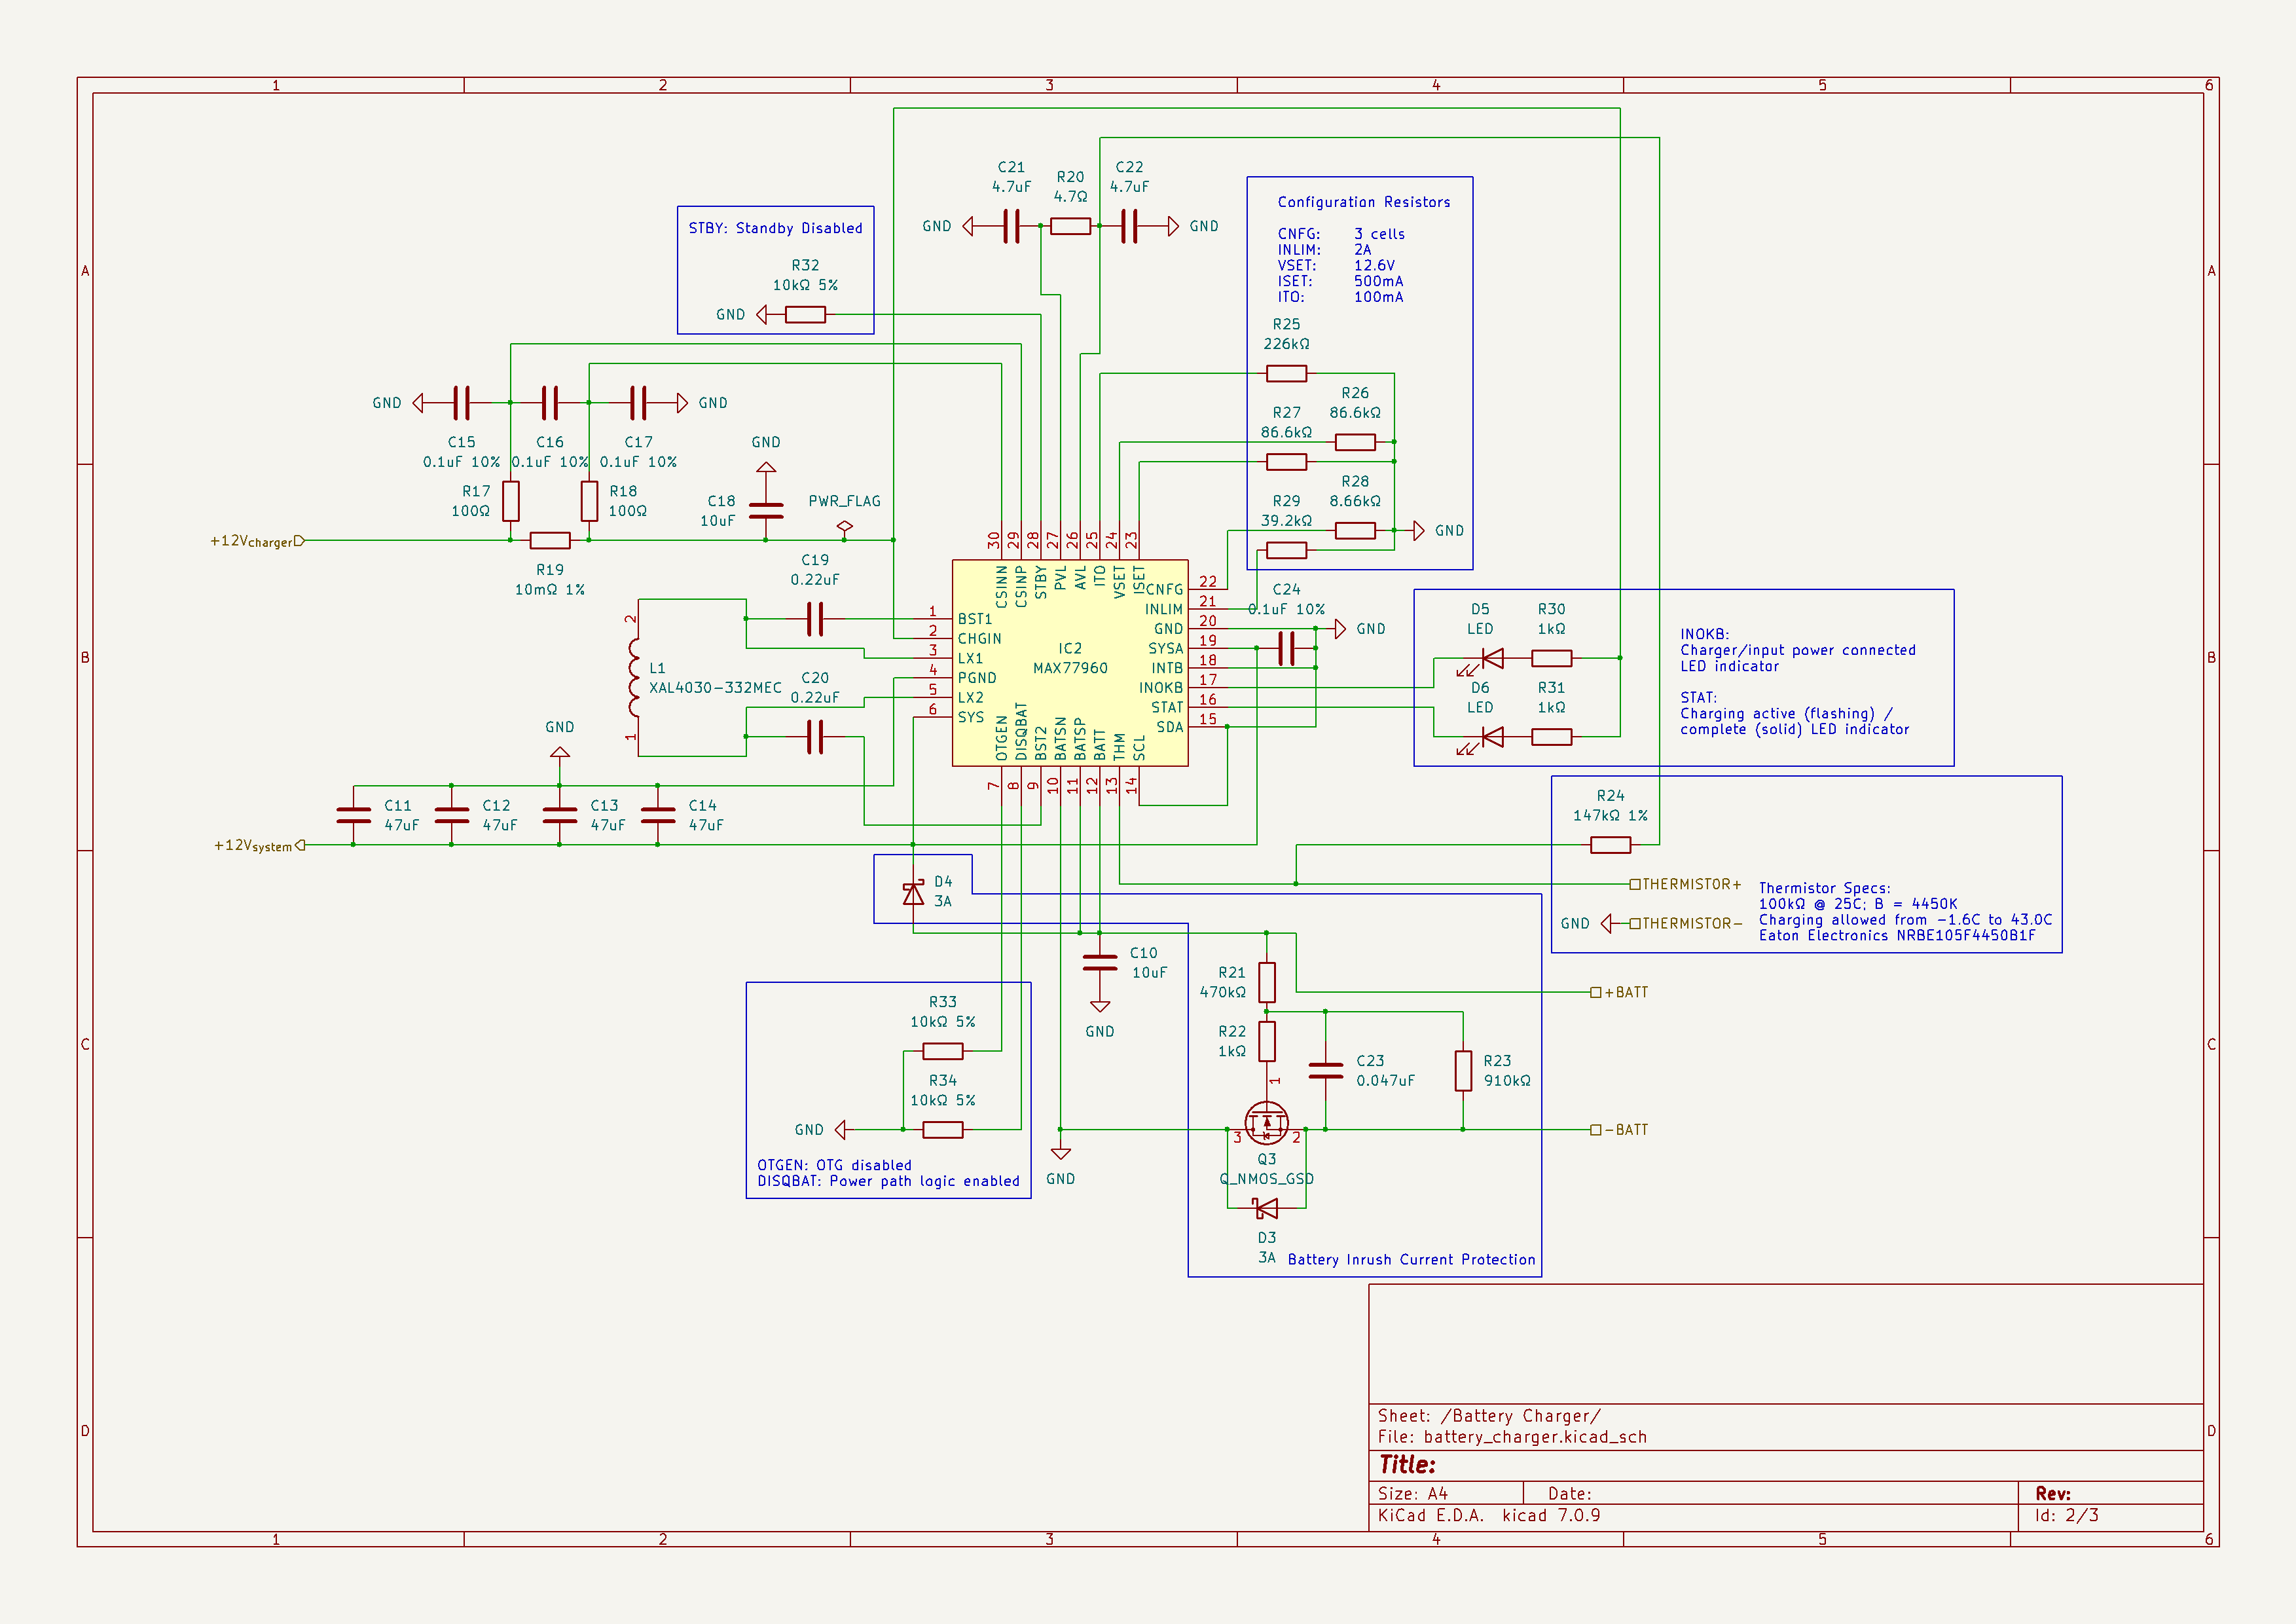The width and height of the screenshot is (2296, 1624).
Task: Click the -BATT connector label
Action: [x=1620, y=1130]
